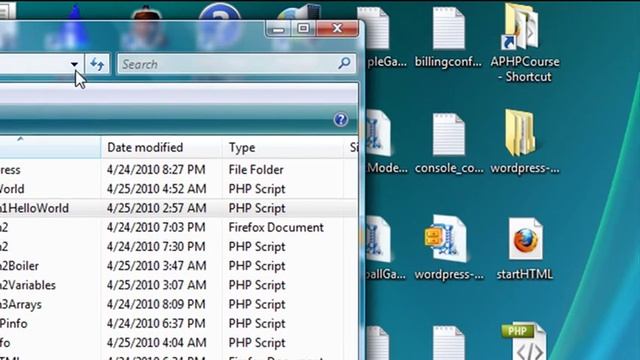
Task: Select the Pinfo file row
Action: [x=178, y=323]
